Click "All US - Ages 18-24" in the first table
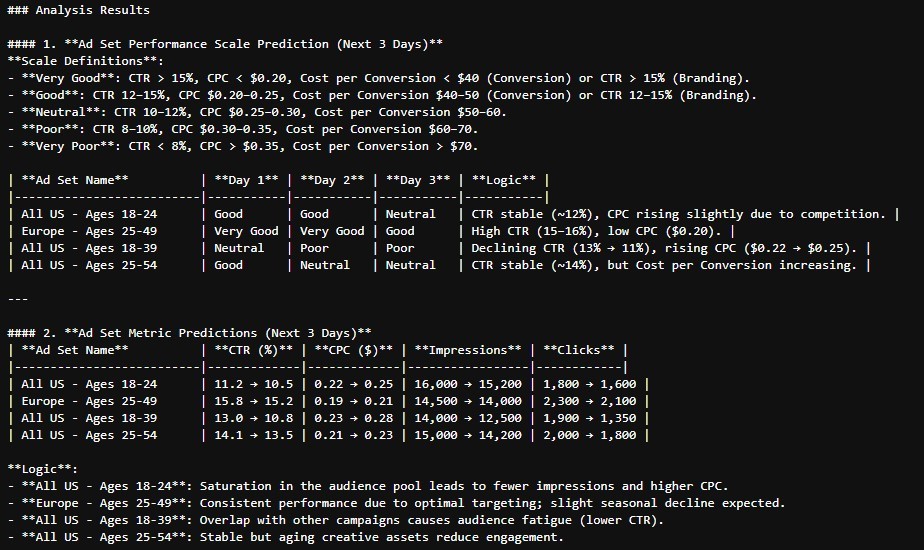Viewport: 924px width, 550px height. [89, 215]
